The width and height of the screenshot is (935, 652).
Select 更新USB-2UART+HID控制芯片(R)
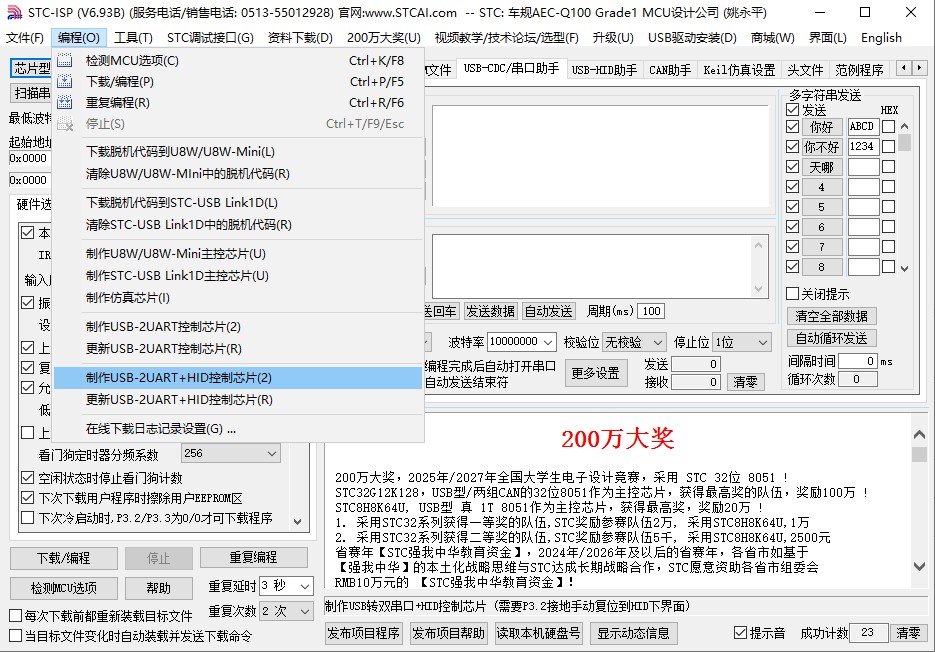pyautogui.click(x=239, y=400)
